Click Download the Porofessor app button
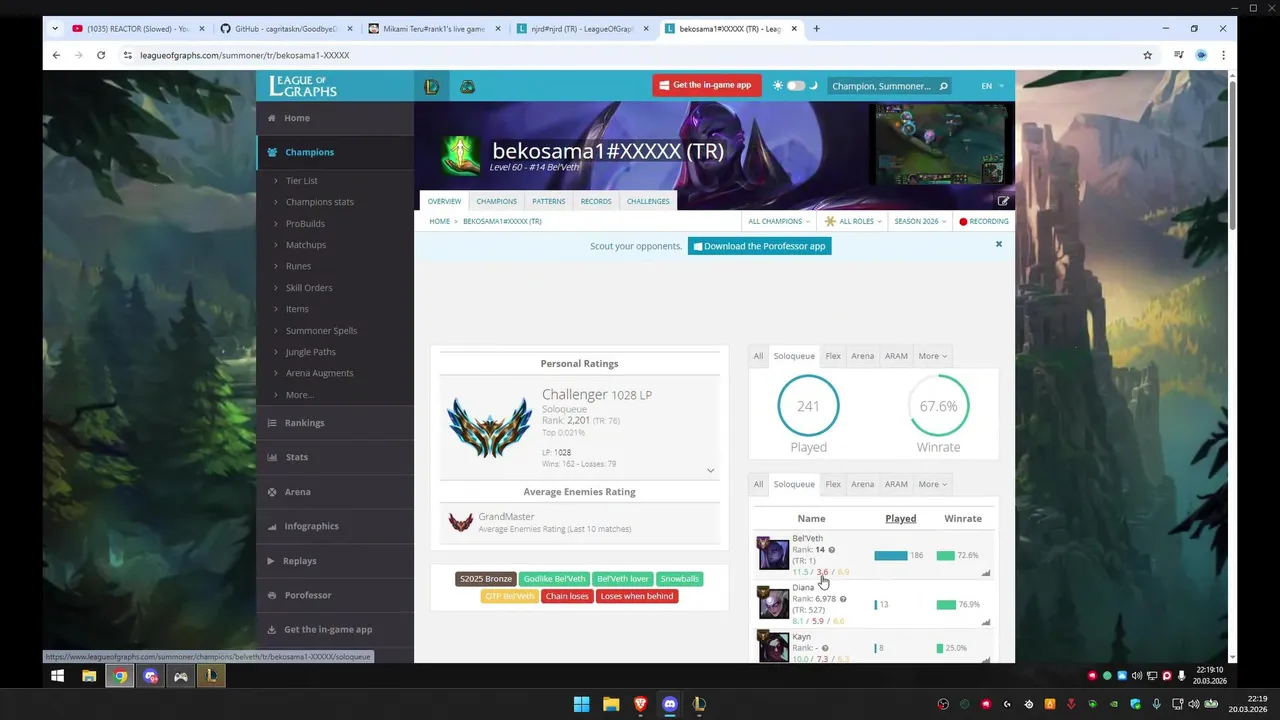Screen dimensions: 1280x720 (759, 246)
